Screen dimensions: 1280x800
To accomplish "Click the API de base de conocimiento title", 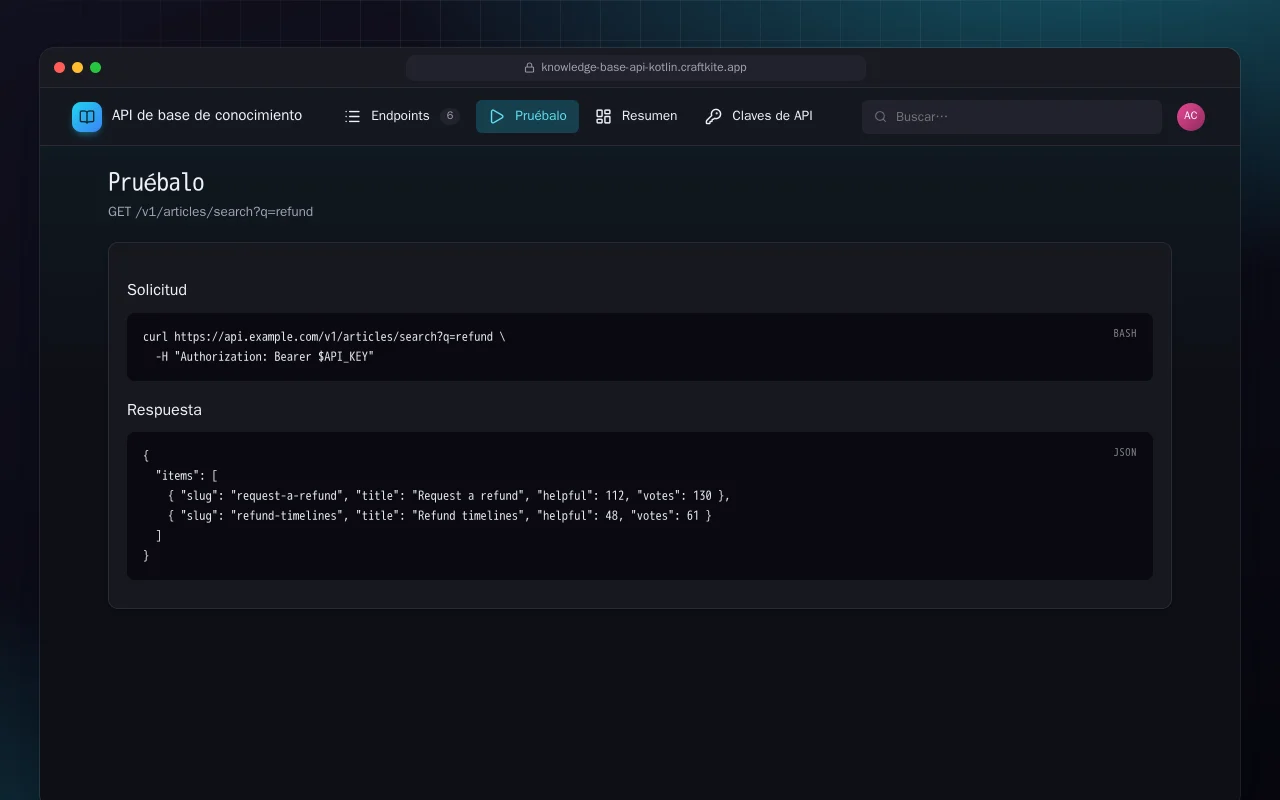I will point(207,116).
